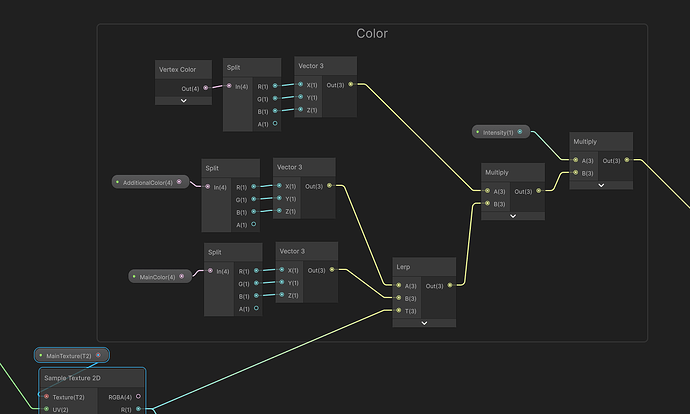Screen dimensions: 690x414
Task: Click RGBA(4) output port on Sample Texture 2D
Action: coord(138,396)
